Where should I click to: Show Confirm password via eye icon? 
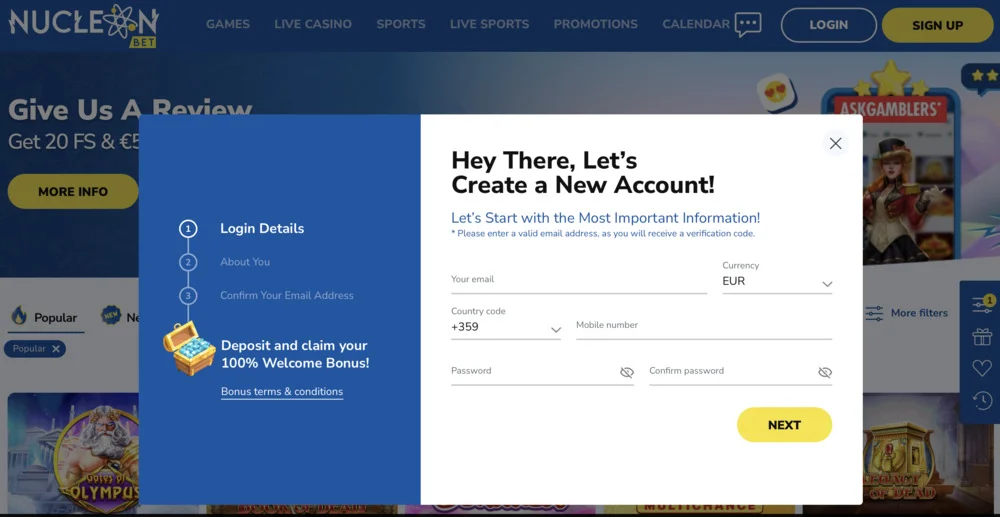click(825, 372)
